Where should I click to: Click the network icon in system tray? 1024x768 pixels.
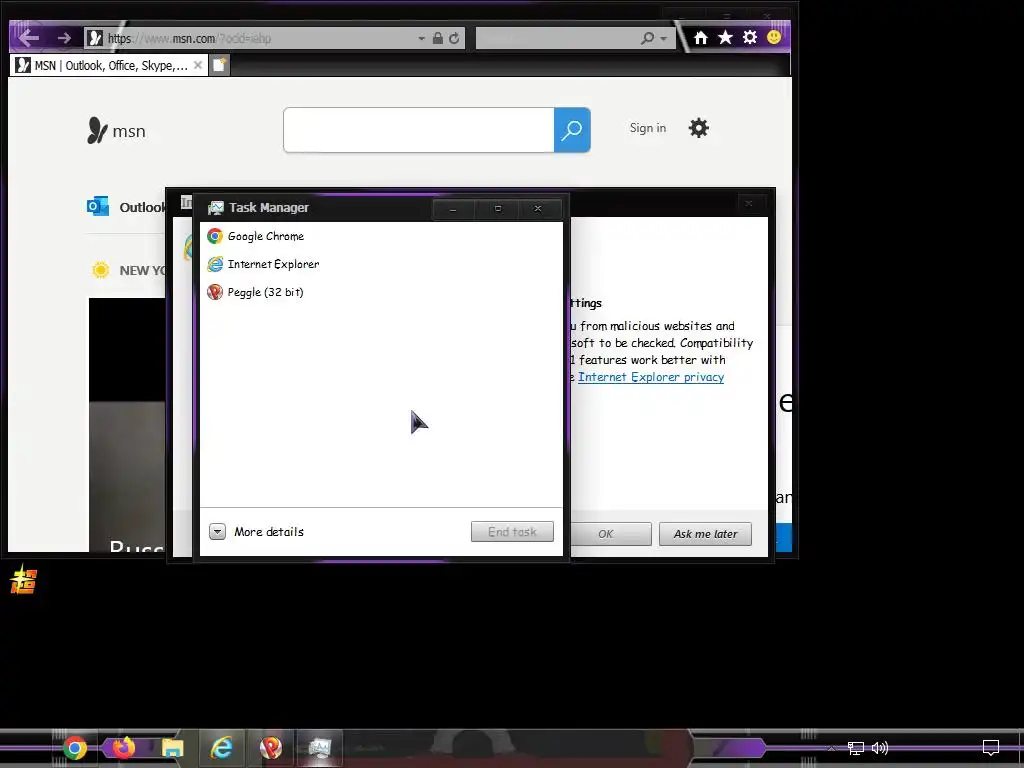[856, 748]
